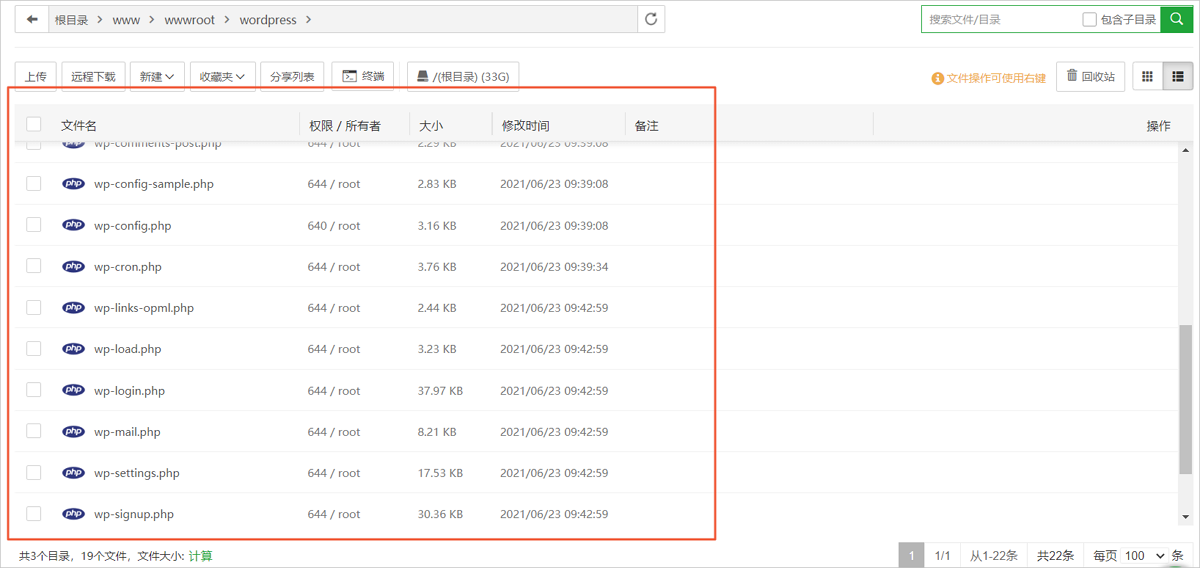Click the 根目录 breadcrumb
This screenshot has height=568, width=1200.
point(72,20)
